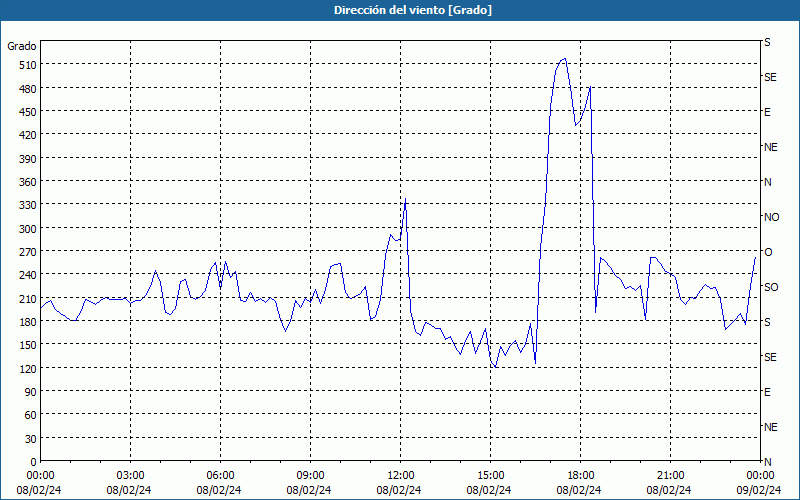Click the 'Grado' axis unit label
Viewport: 800px width, 500px height.
[x=22, y=46]
